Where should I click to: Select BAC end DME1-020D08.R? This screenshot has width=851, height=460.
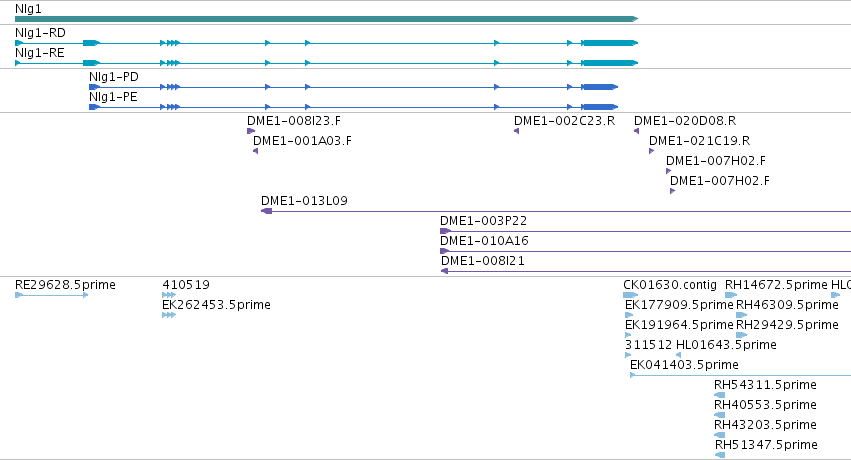pyautogui.click(x=685, y=120)
